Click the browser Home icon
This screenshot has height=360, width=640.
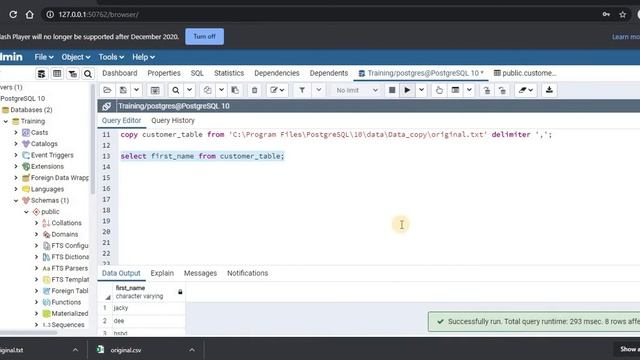(x=29, y=15)
